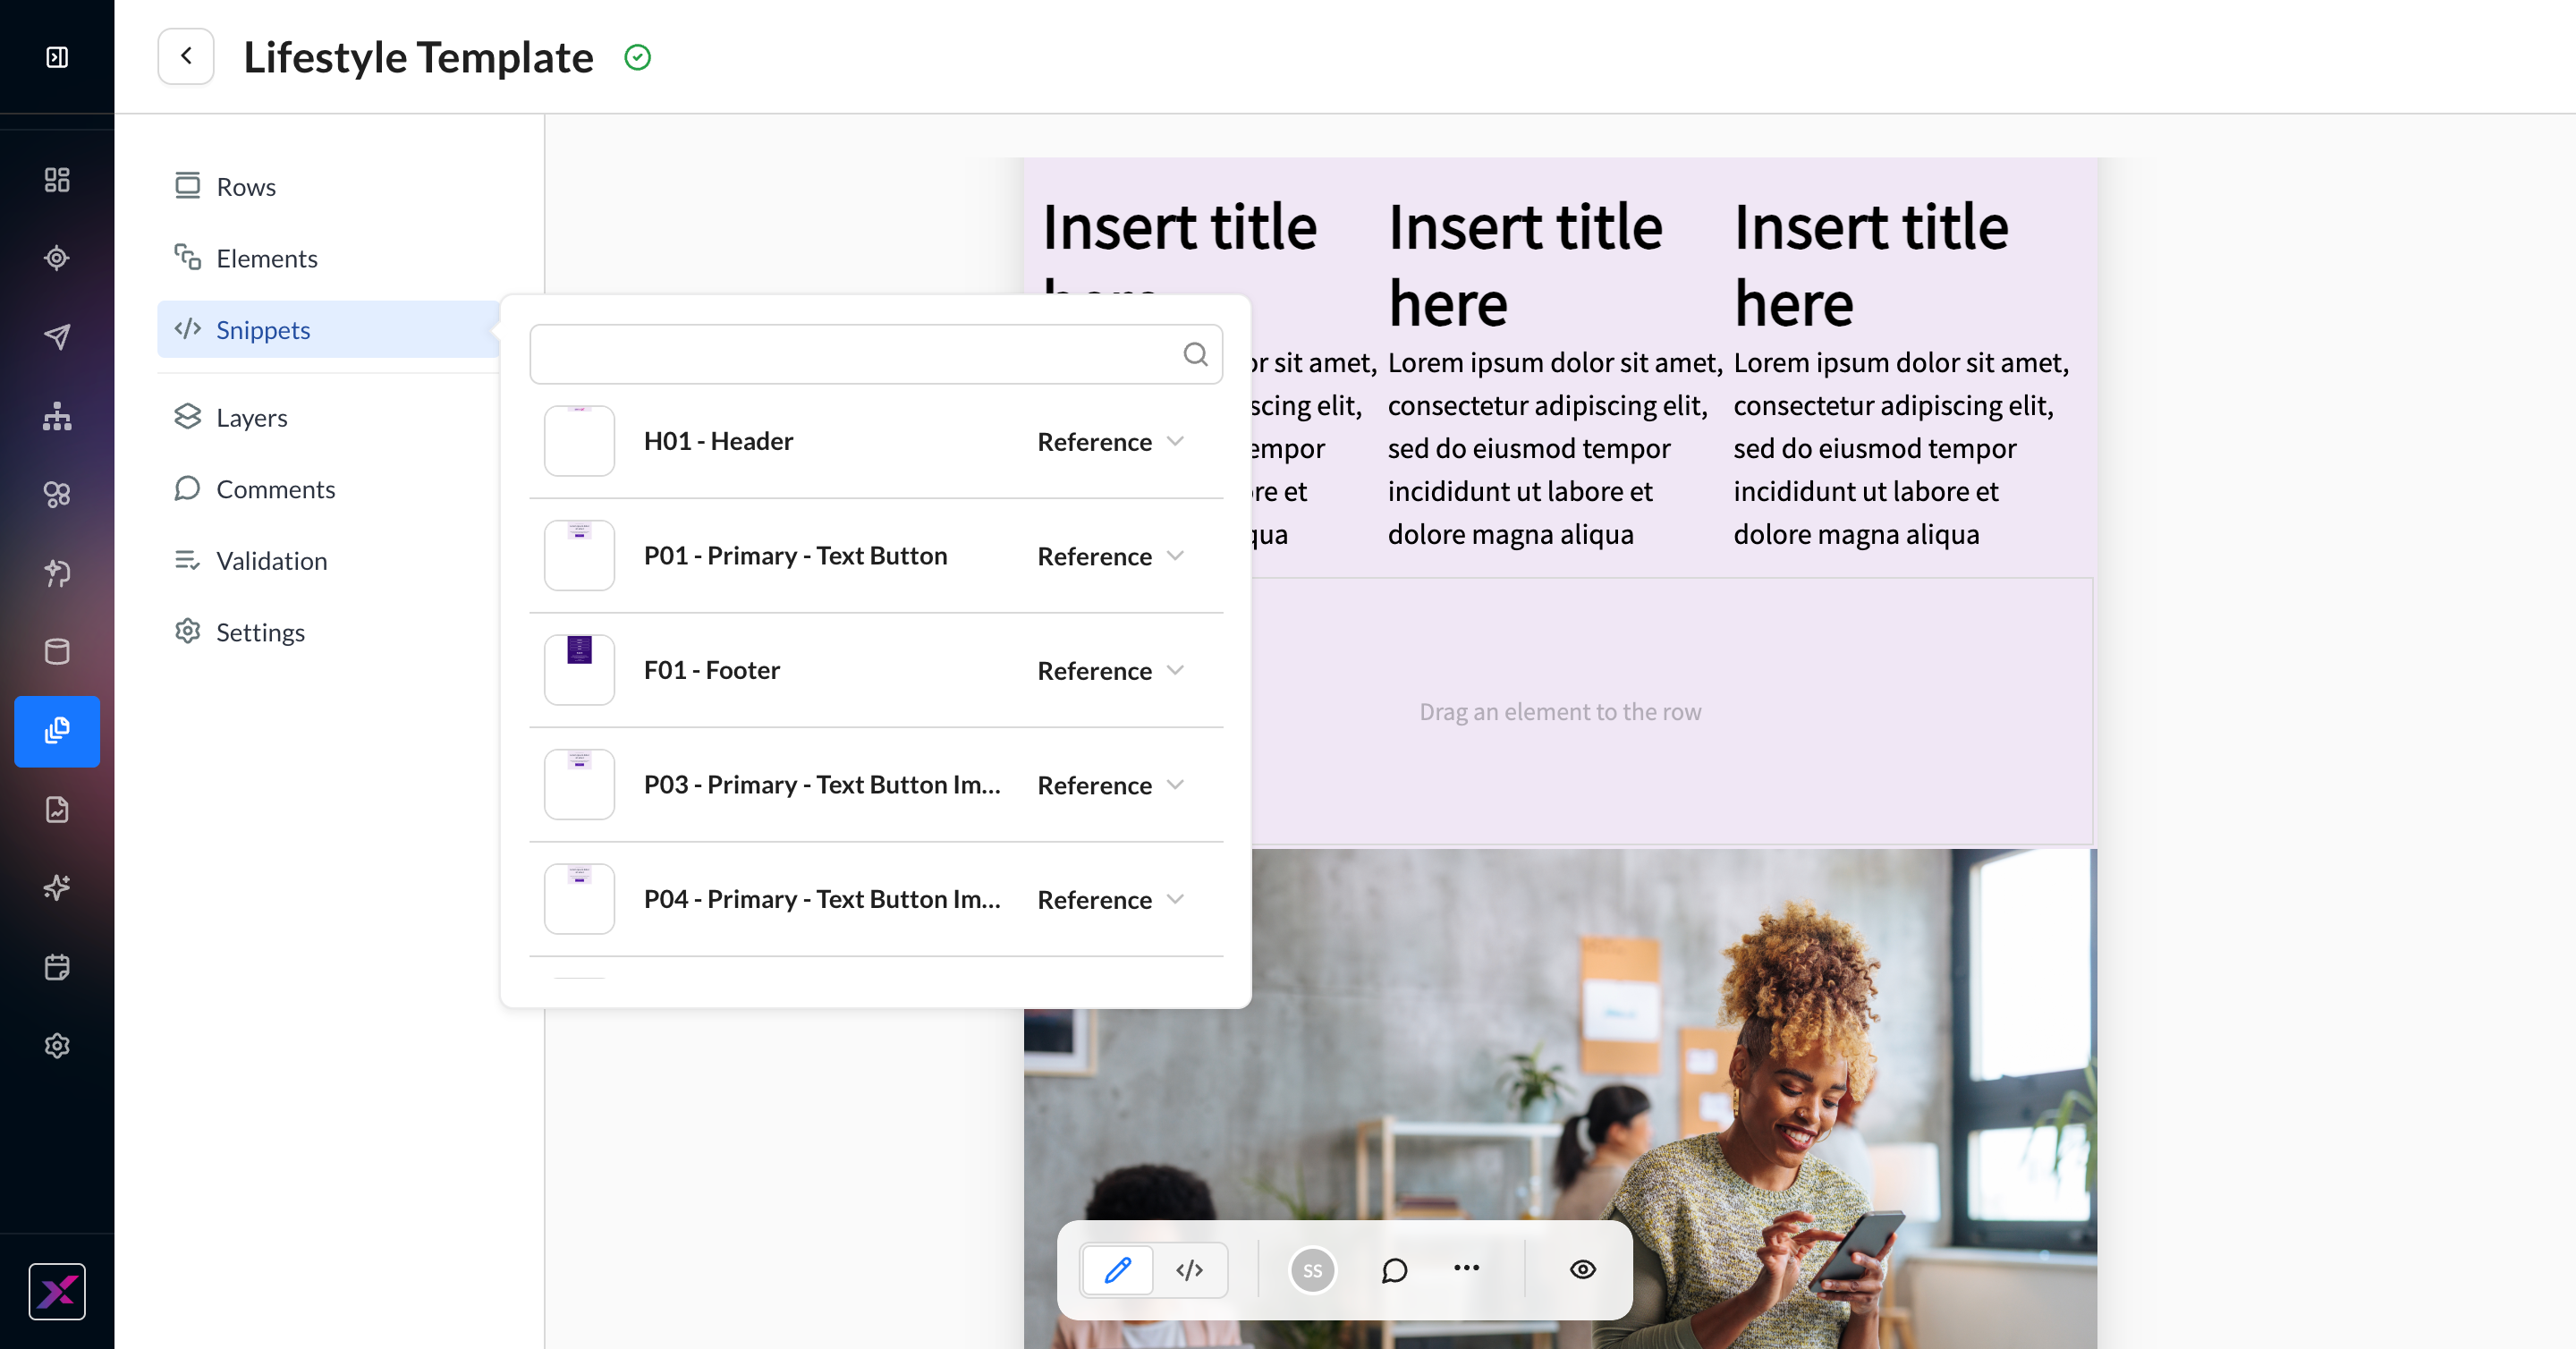This screenshot has width=2576, height=1349.
Task: Select the F01 - Footer snippet thumbnail
Action: coord(579,670)
